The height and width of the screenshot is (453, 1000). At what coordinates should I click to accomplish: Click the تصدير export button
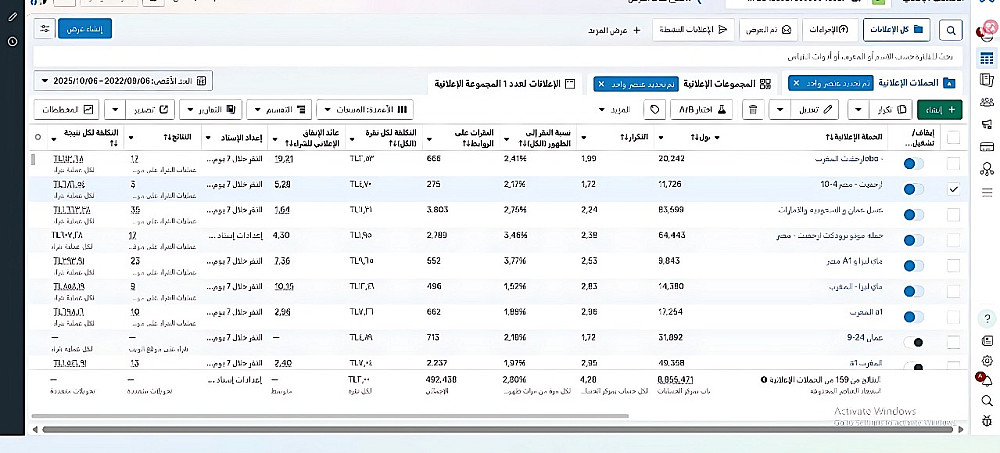150,109
